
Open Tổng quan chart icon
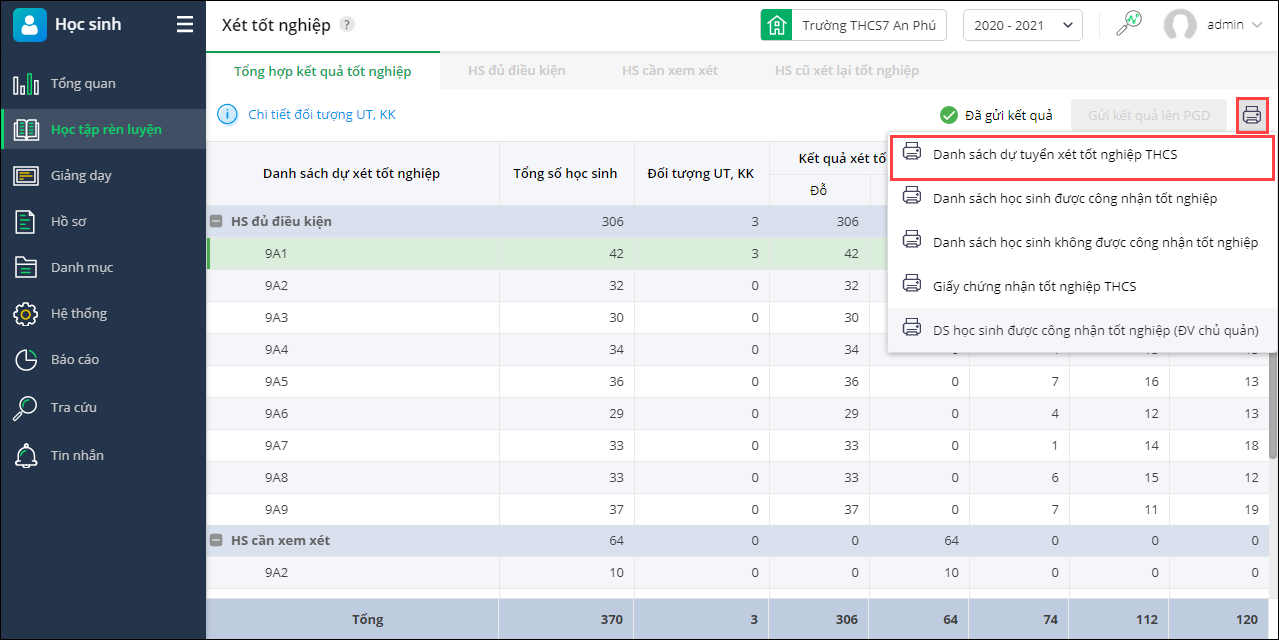click(x=26, y=83)
